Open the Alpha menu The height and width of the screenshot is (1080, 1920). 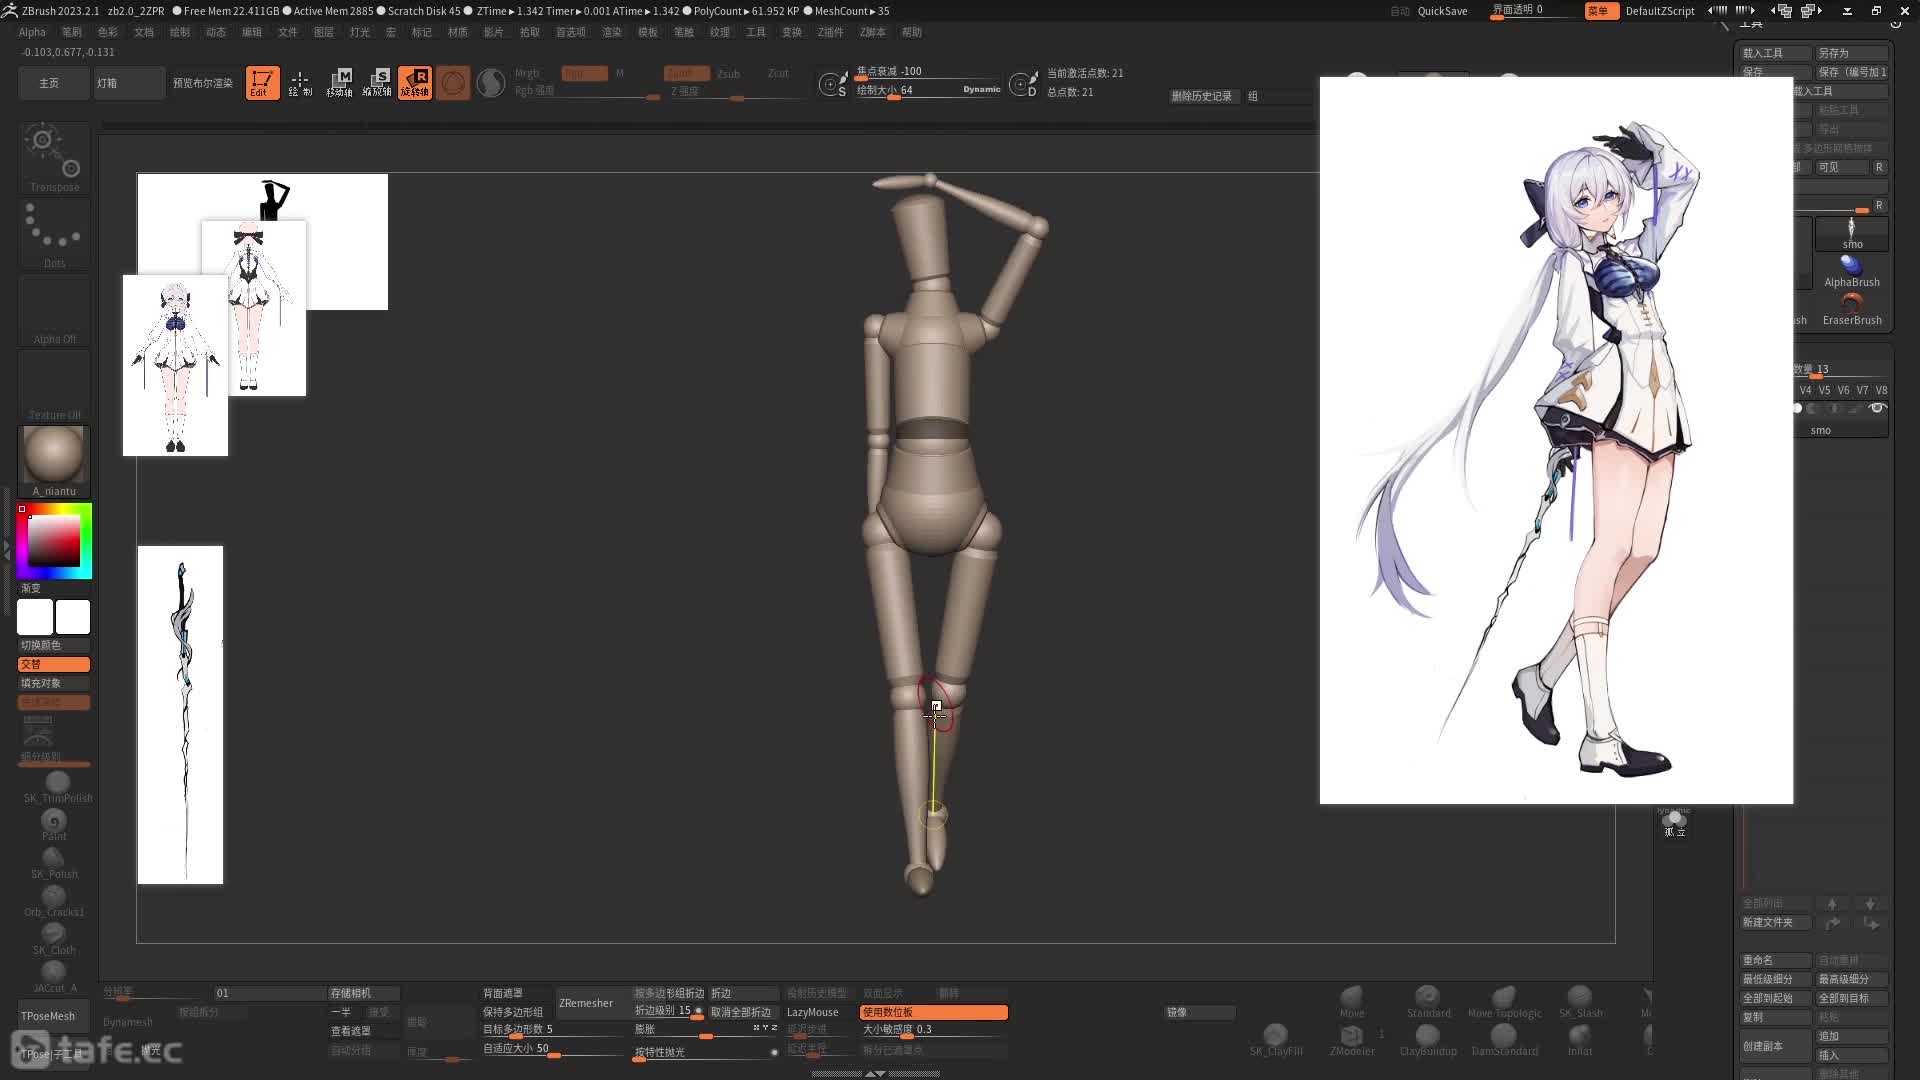32,32
